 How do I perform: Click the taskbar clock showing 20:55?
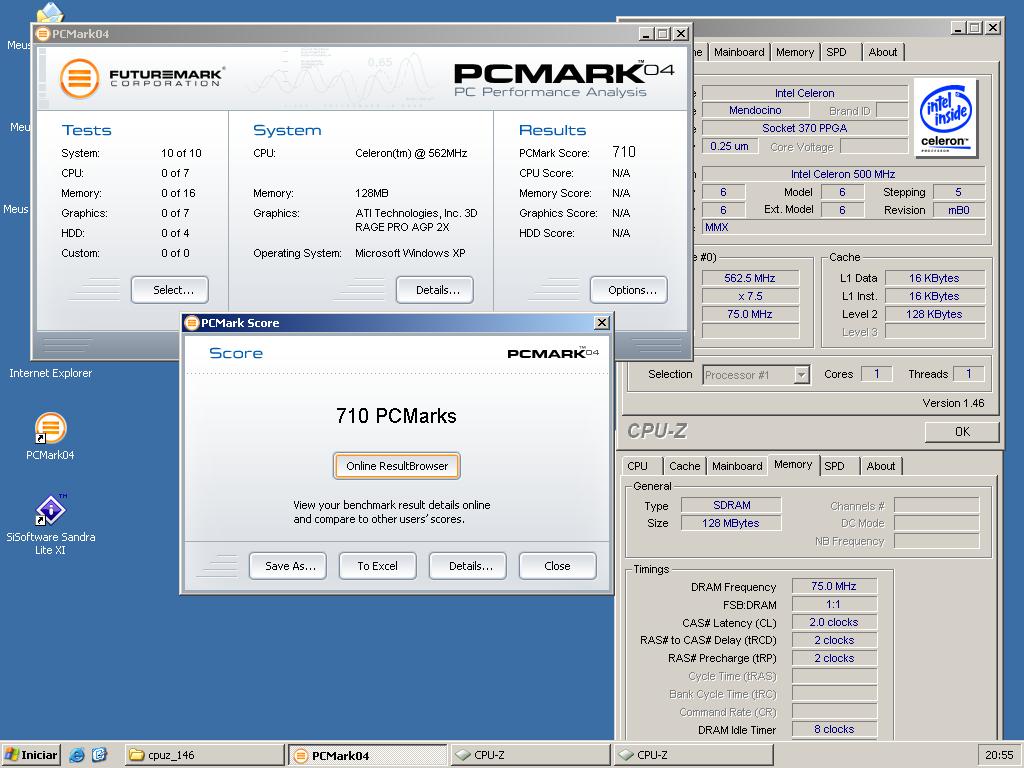tap(999, 755)
